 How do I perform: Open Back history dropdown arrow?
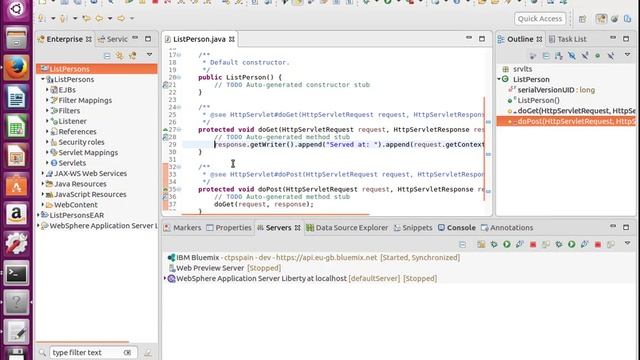110,18
